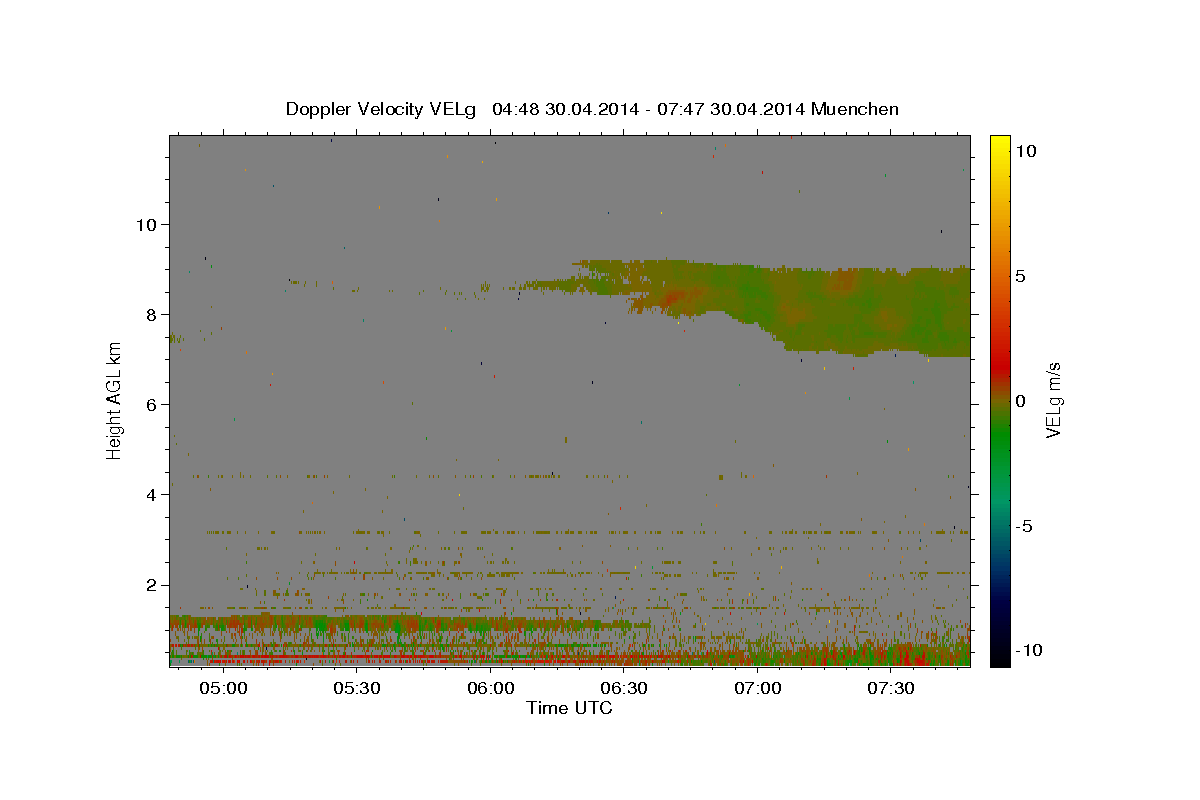This screenshot has width=1200, height=800.
Task: Click the colorbar label '0'
Action: pos(1022,401)
